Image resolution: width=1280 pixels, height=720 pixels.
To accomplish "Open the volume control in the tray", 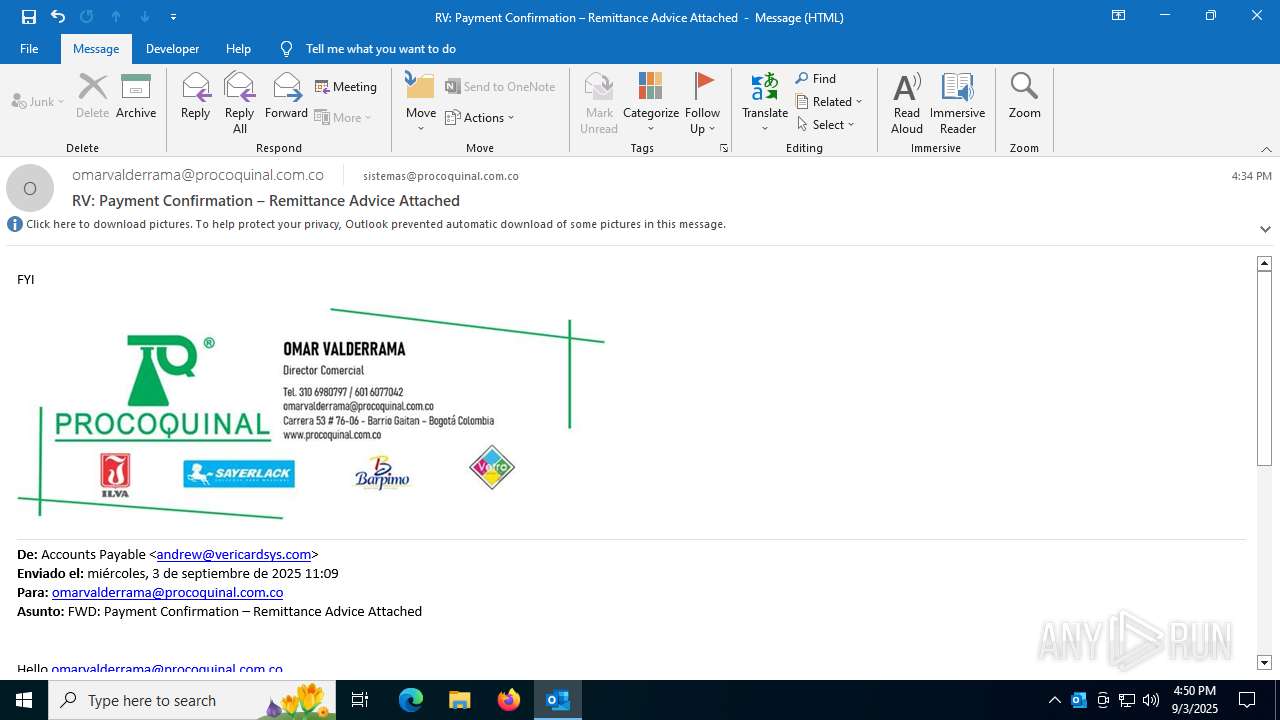I will (x=1151, y=700).
